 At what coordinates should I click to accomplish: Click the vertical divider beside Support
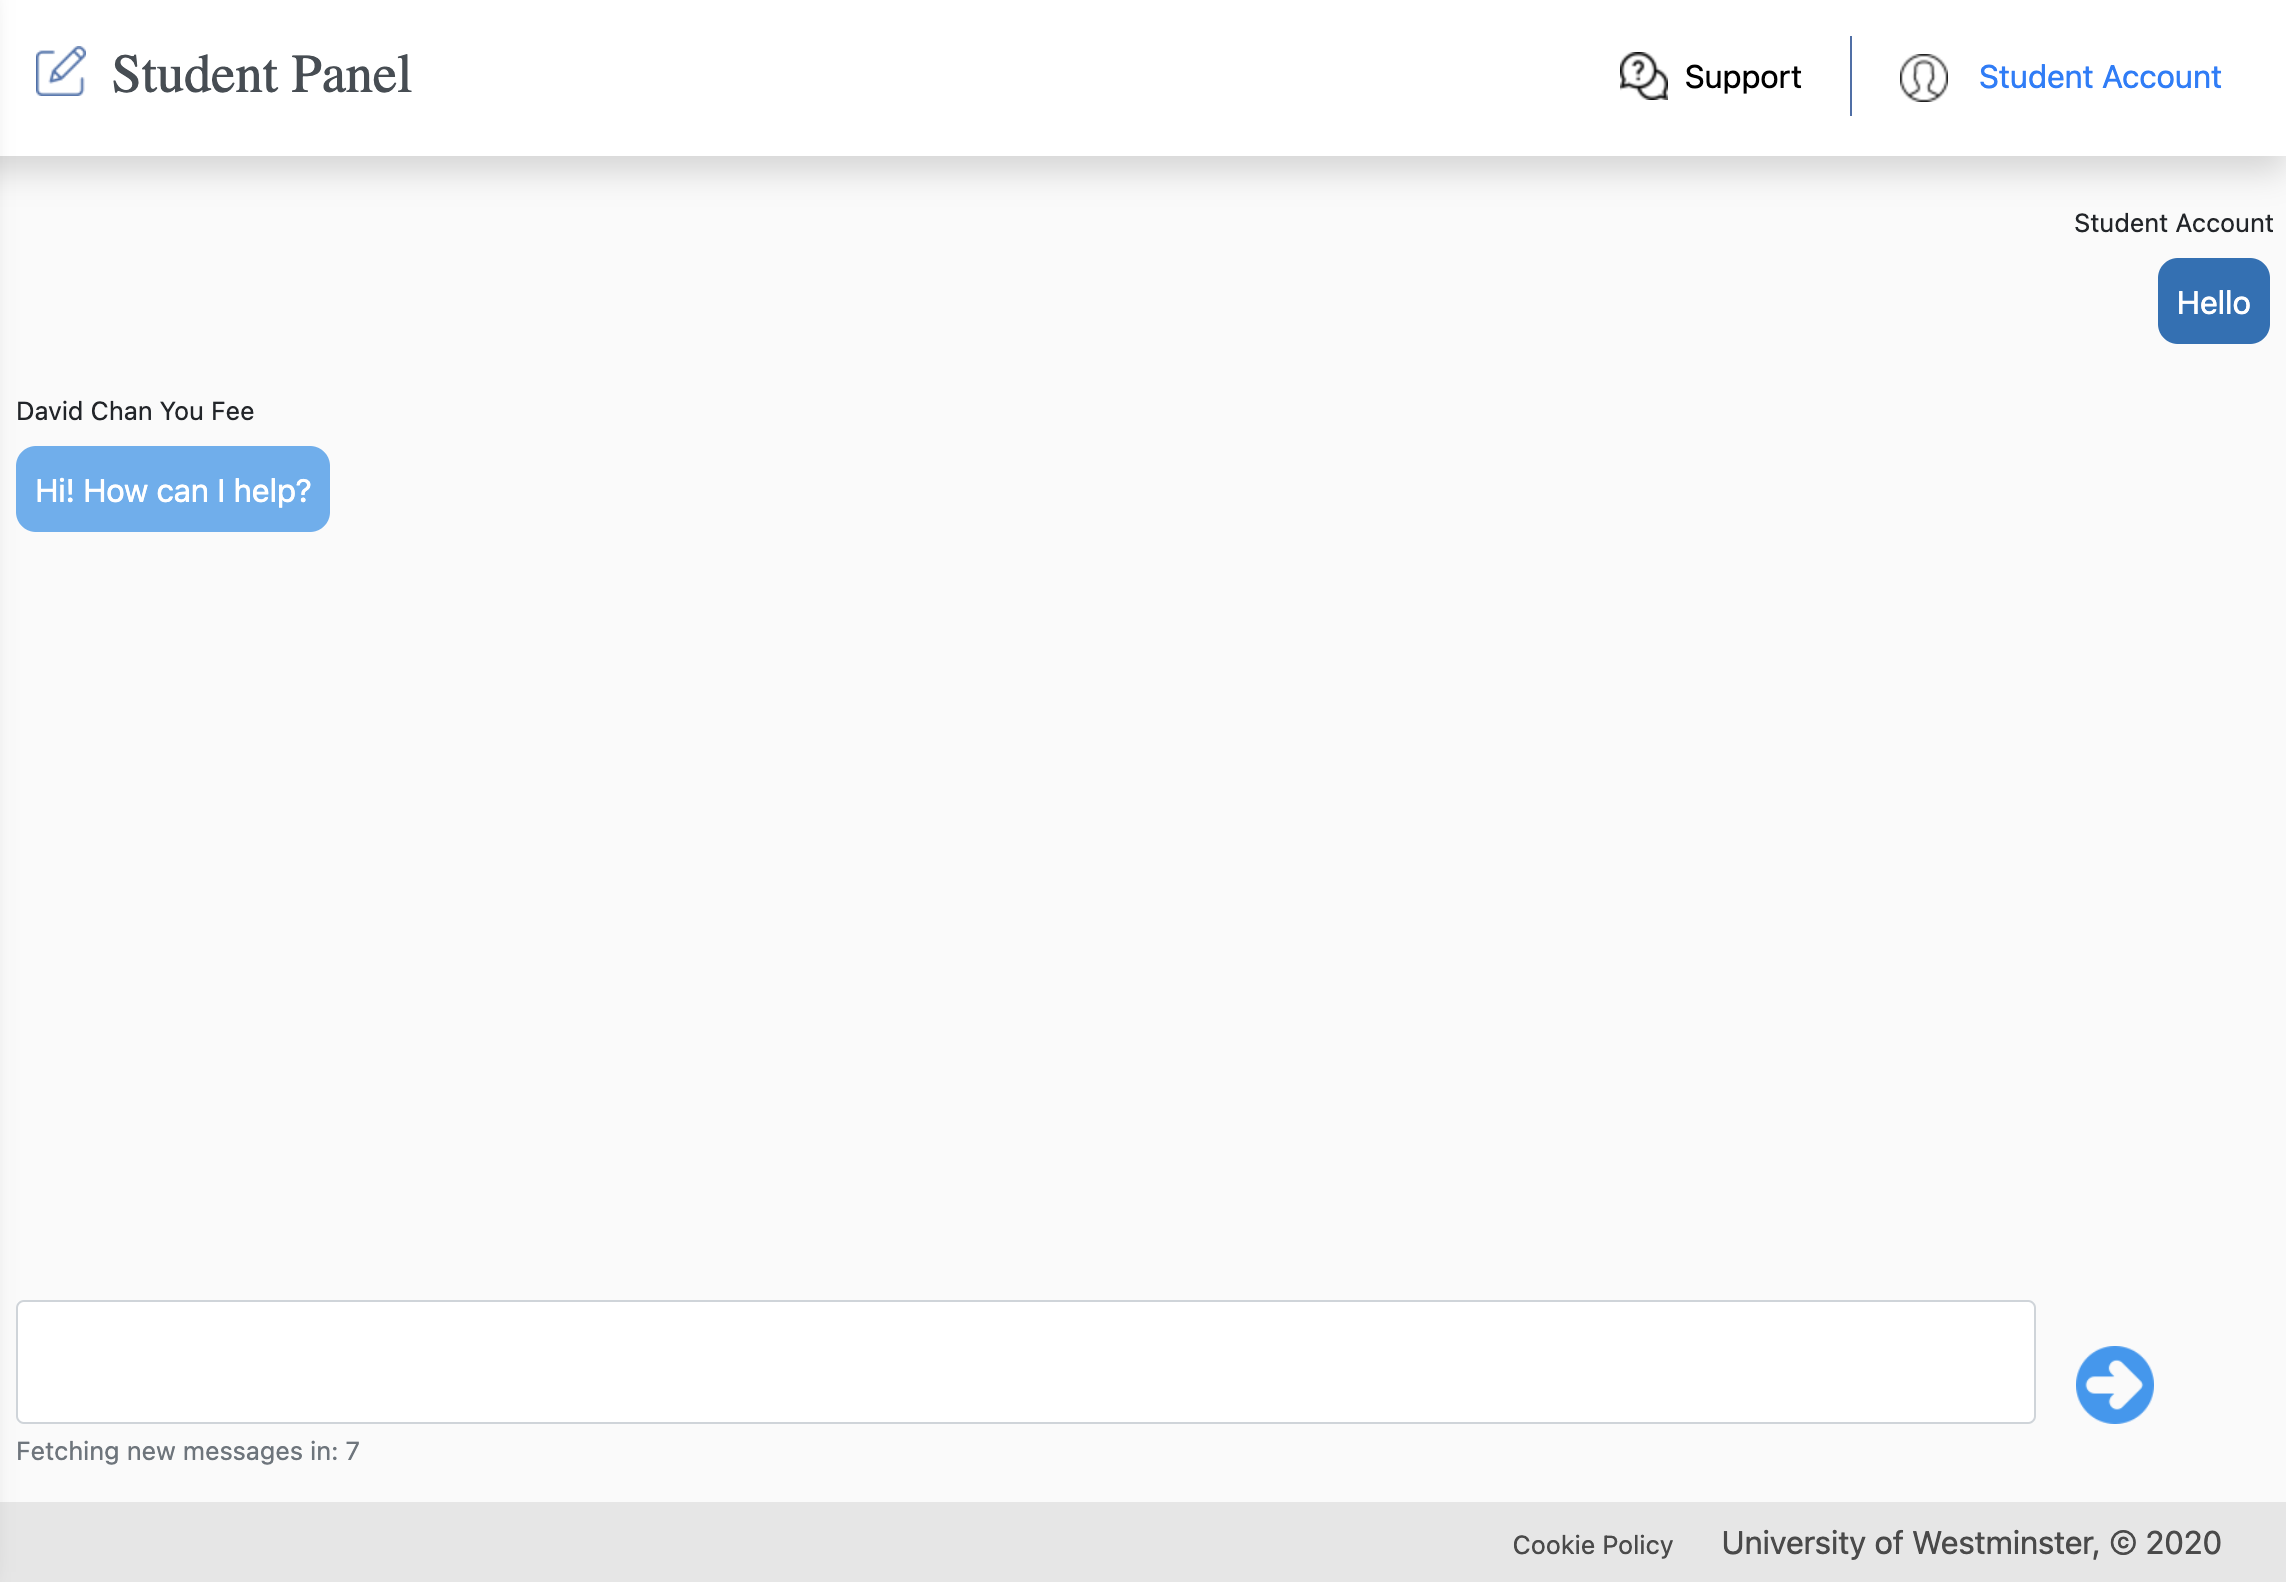coord(1850,76)
